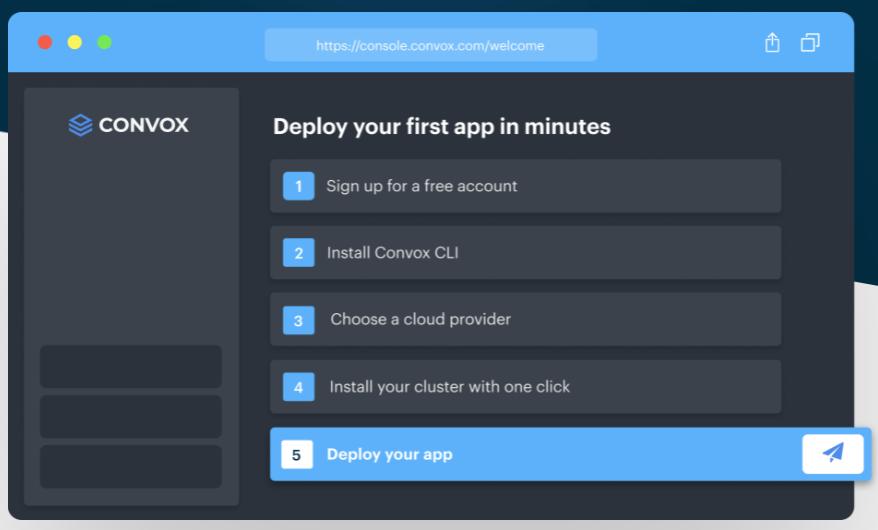Open 'Sign up for a free account' step
The width and height of the screenshot is (878, 530).
[x=525, y=186]
